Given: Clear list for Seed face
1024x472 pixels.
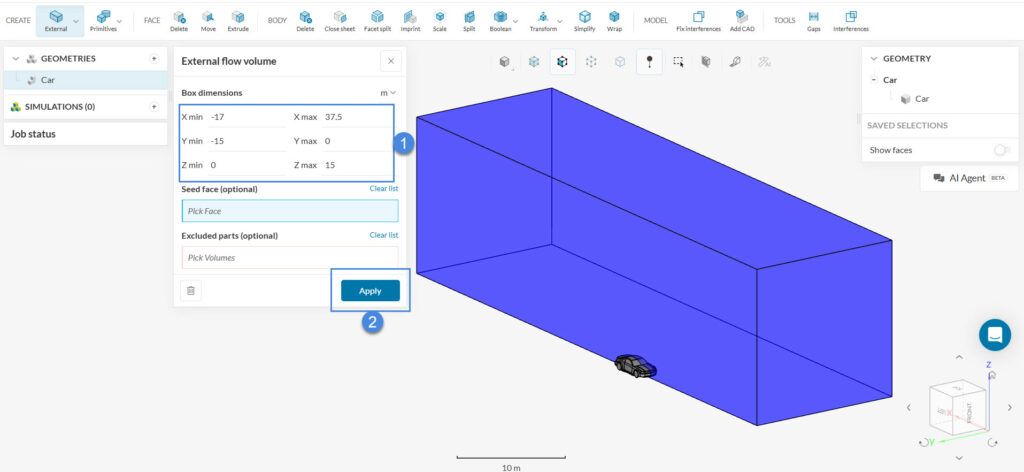Looking at the screenshot, I should click(x=384, y=188).
